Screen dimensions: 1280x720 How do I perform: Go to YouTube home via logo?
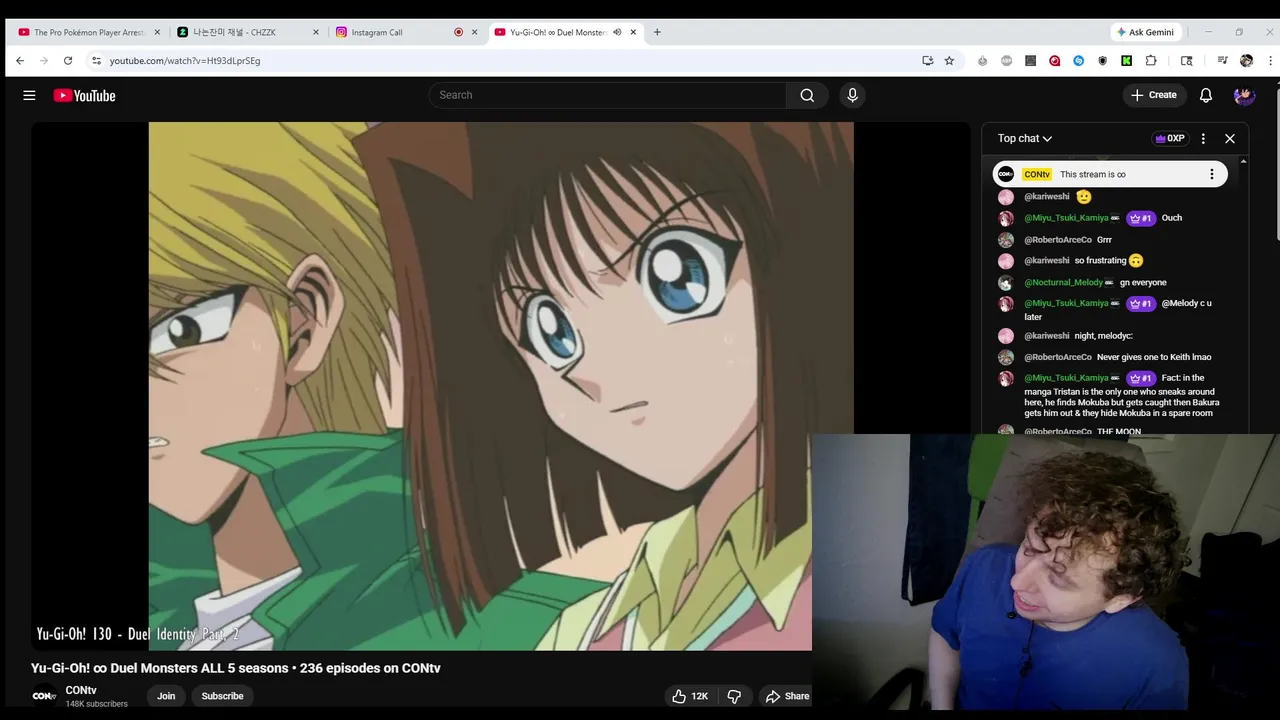pos(84,95)
